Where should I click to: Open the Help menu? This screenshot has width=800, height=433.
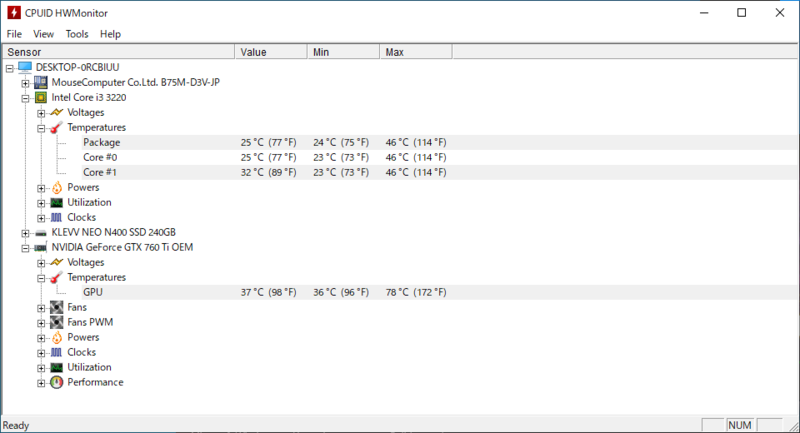[x=110, y=34]
